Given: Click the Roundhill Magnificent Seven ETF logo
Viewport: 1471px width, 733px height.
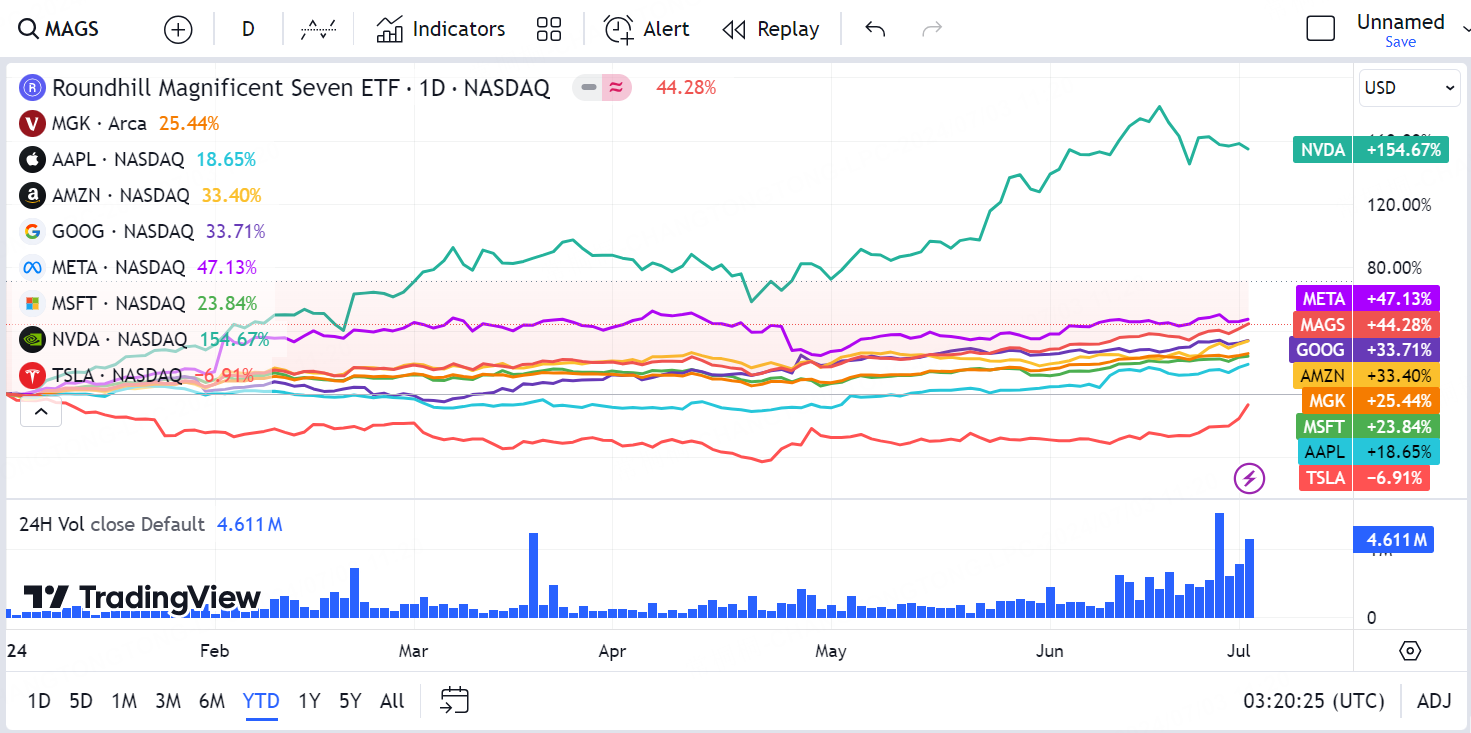Looking at the screenshot, I should tap(33, 88).
